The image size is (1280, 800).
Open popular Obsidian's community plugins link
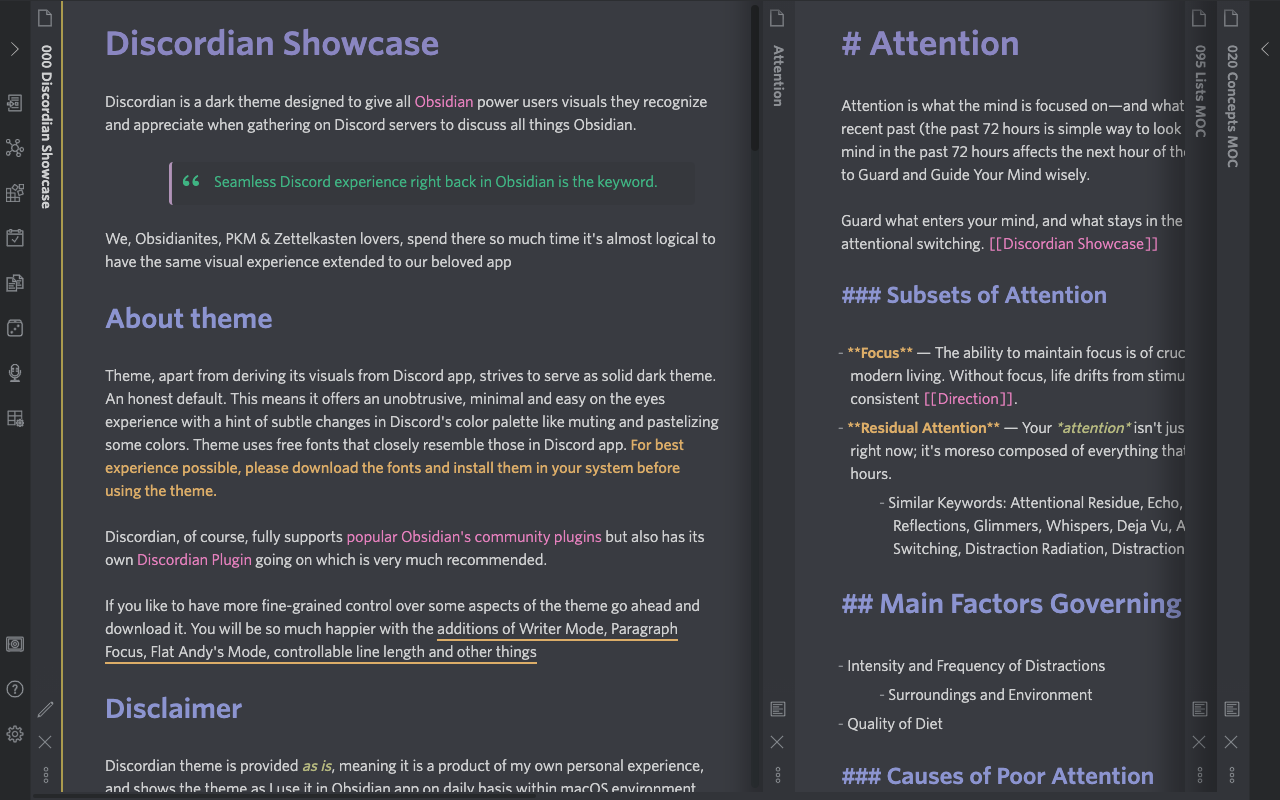(x=474, y=537)
